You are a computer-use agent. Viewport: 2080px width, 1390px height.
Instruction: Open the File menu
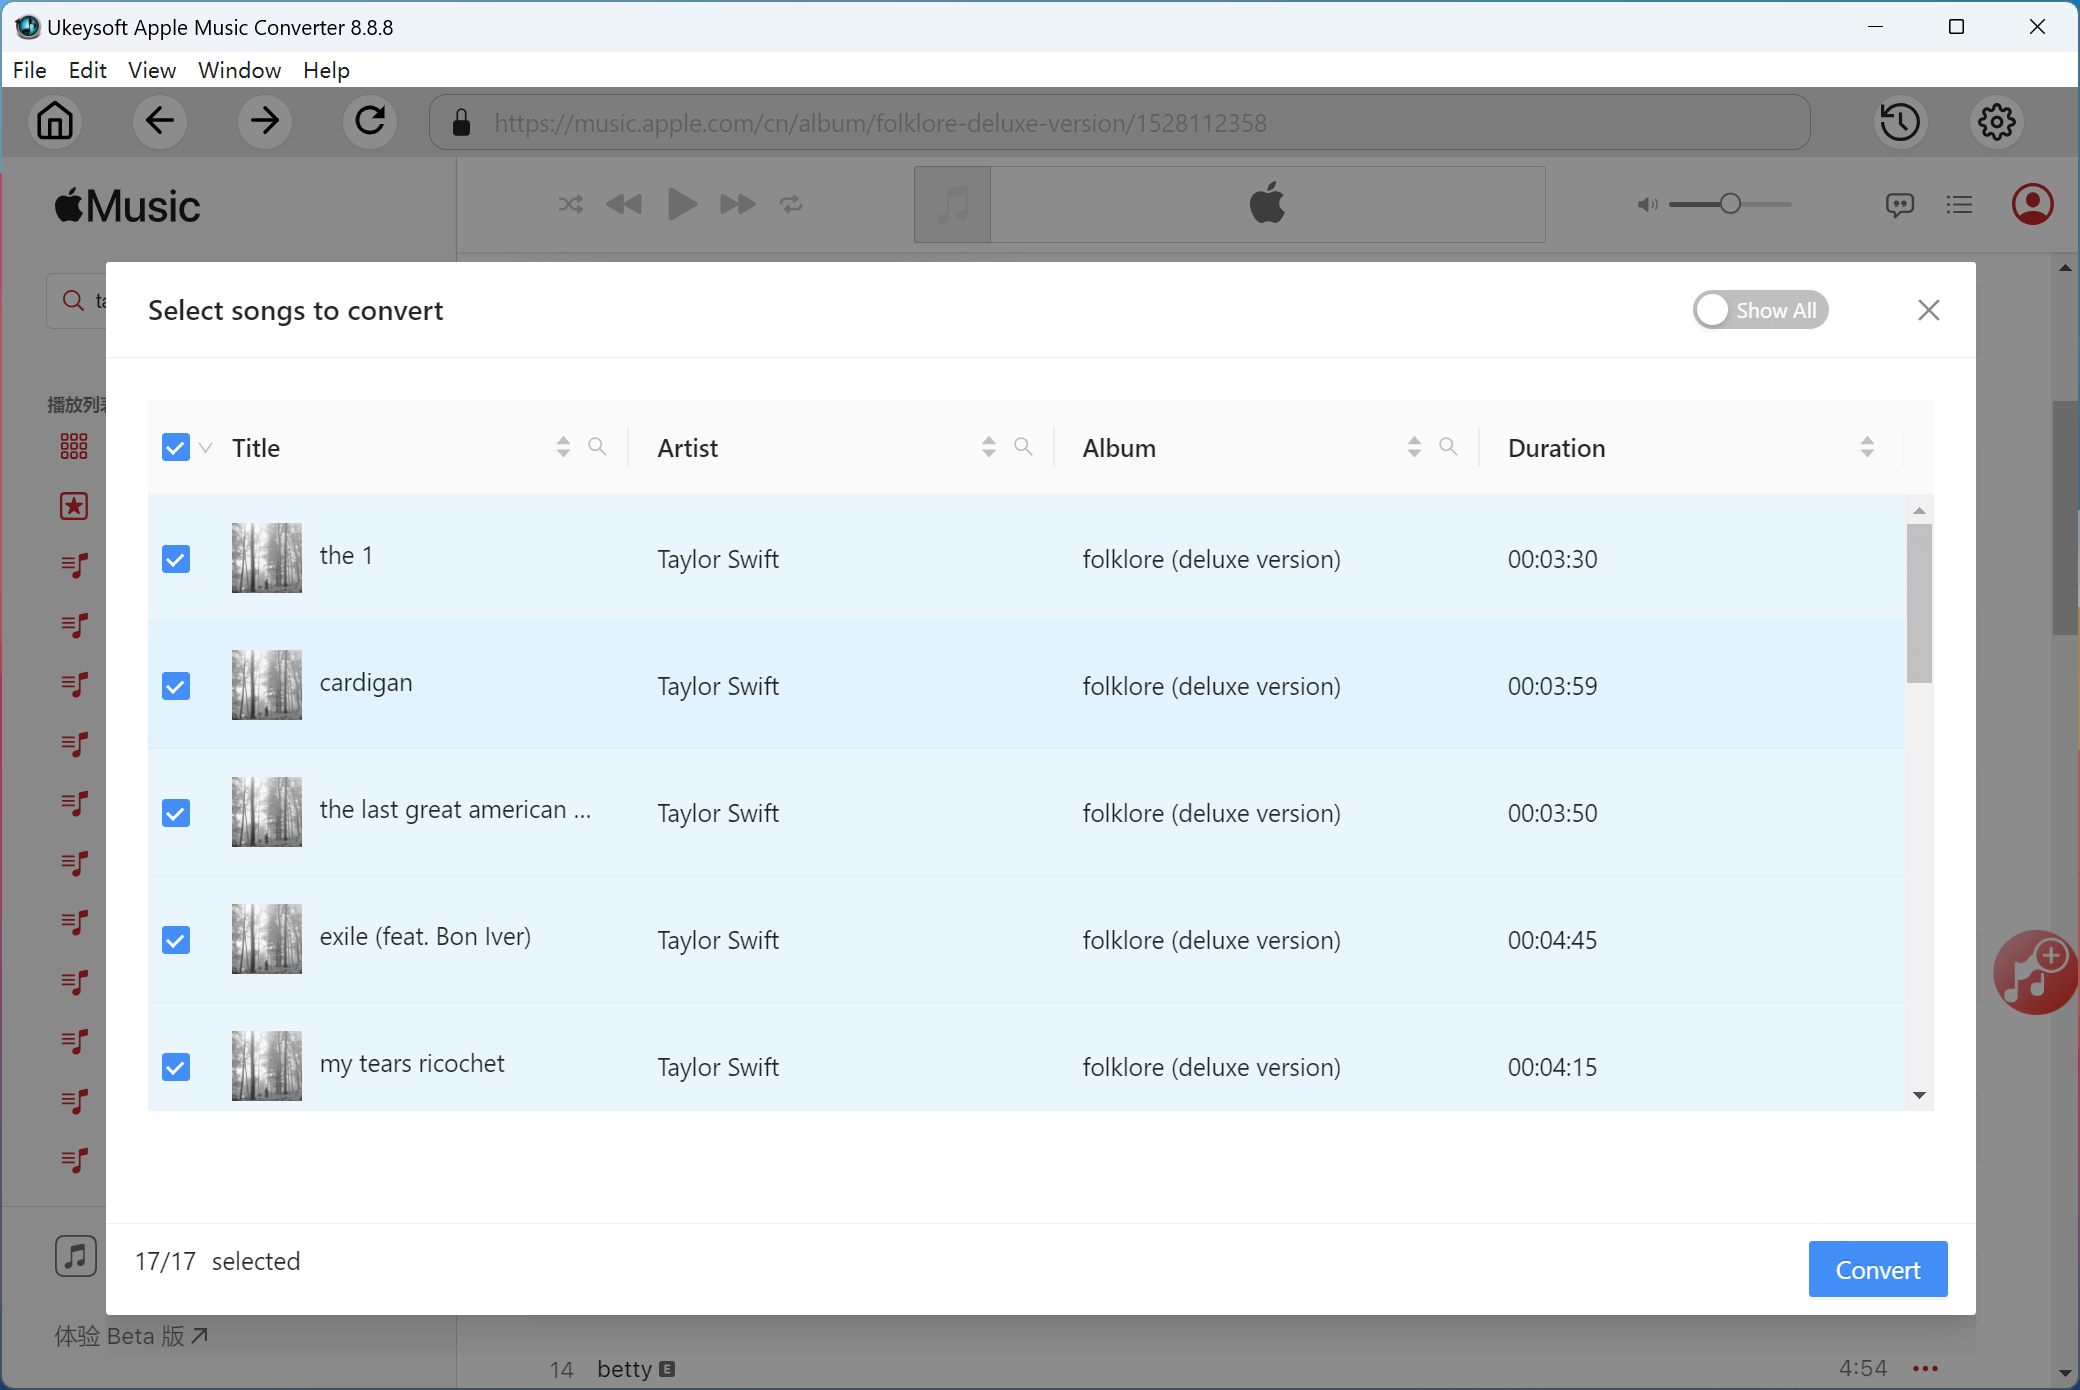(x=29, y=70)
